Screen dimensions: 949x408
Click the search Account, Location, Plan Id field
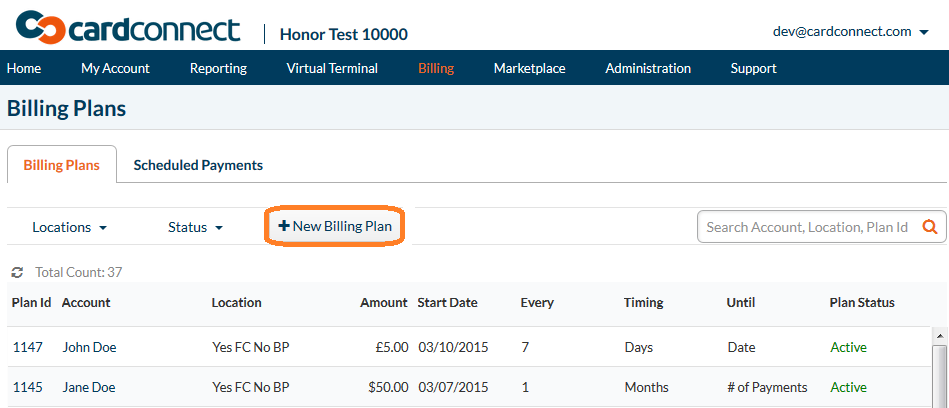807,227
